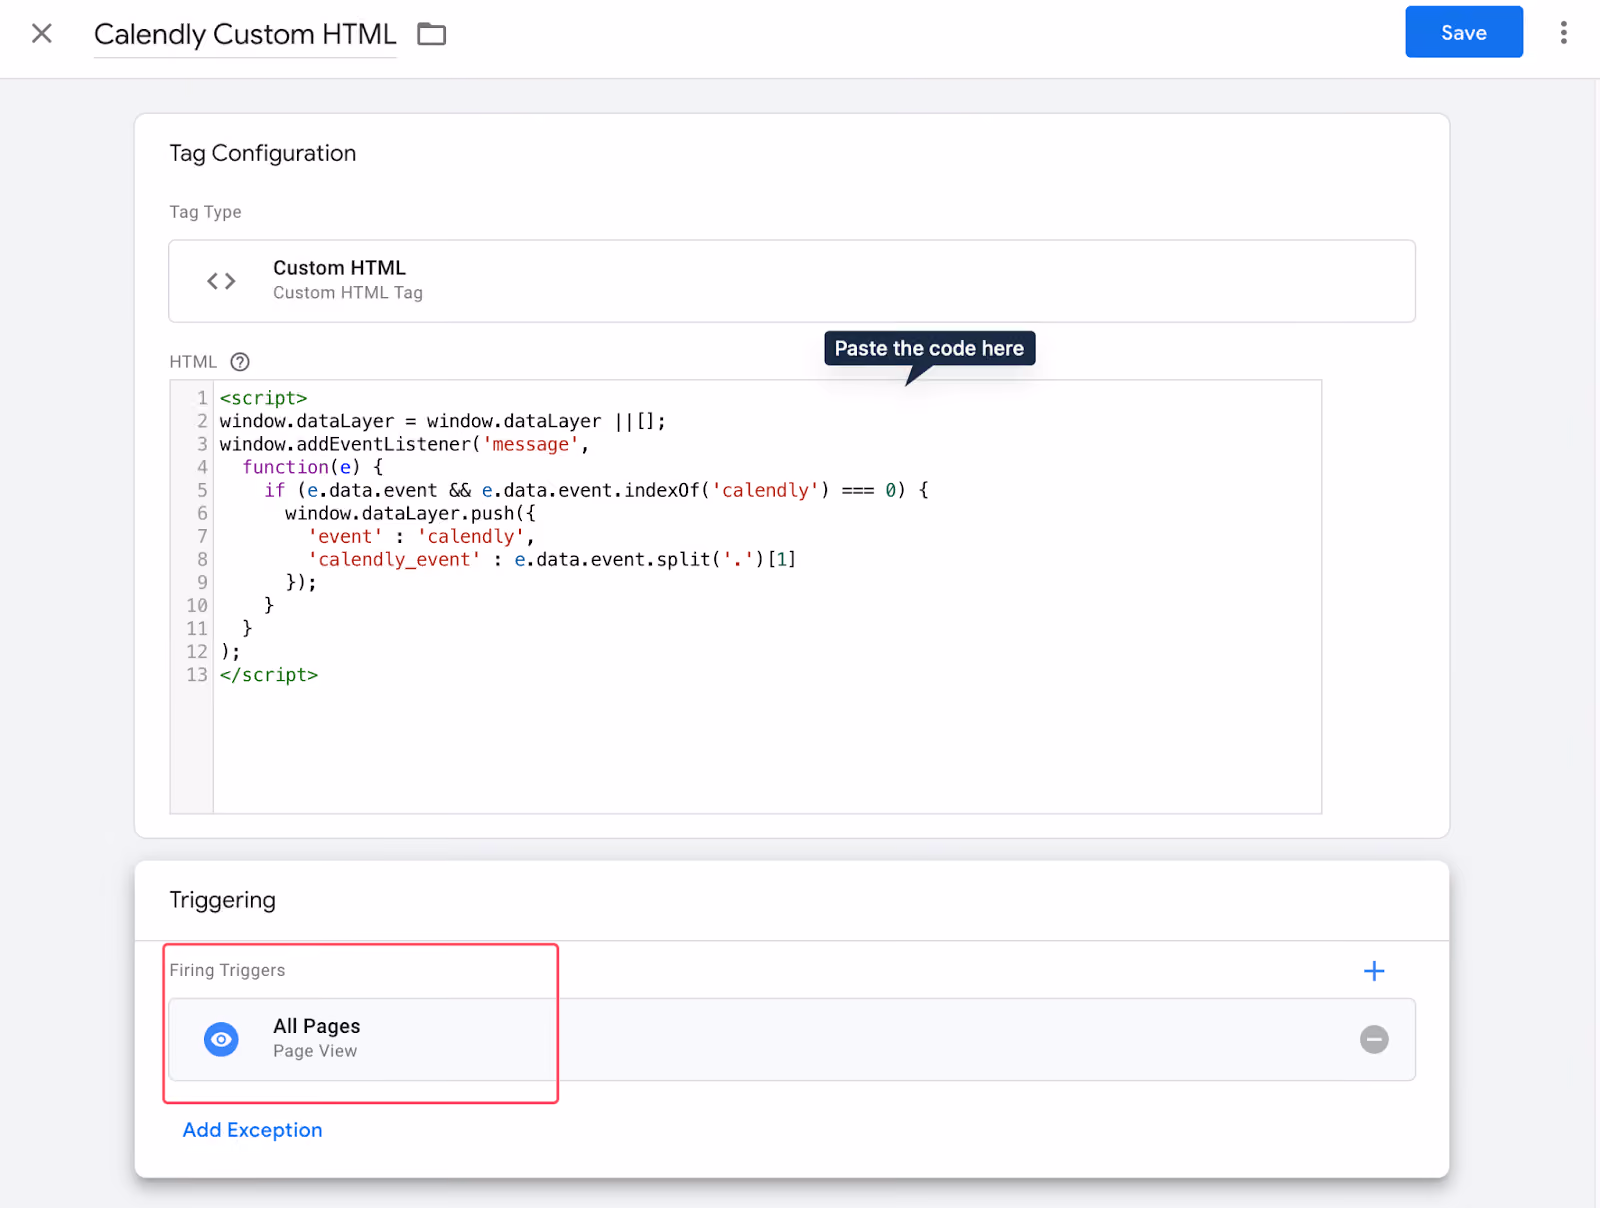Click the 'calendly_event' code line
The height and width of the screenshot is (1208, 1600).
tap(552, 560)
